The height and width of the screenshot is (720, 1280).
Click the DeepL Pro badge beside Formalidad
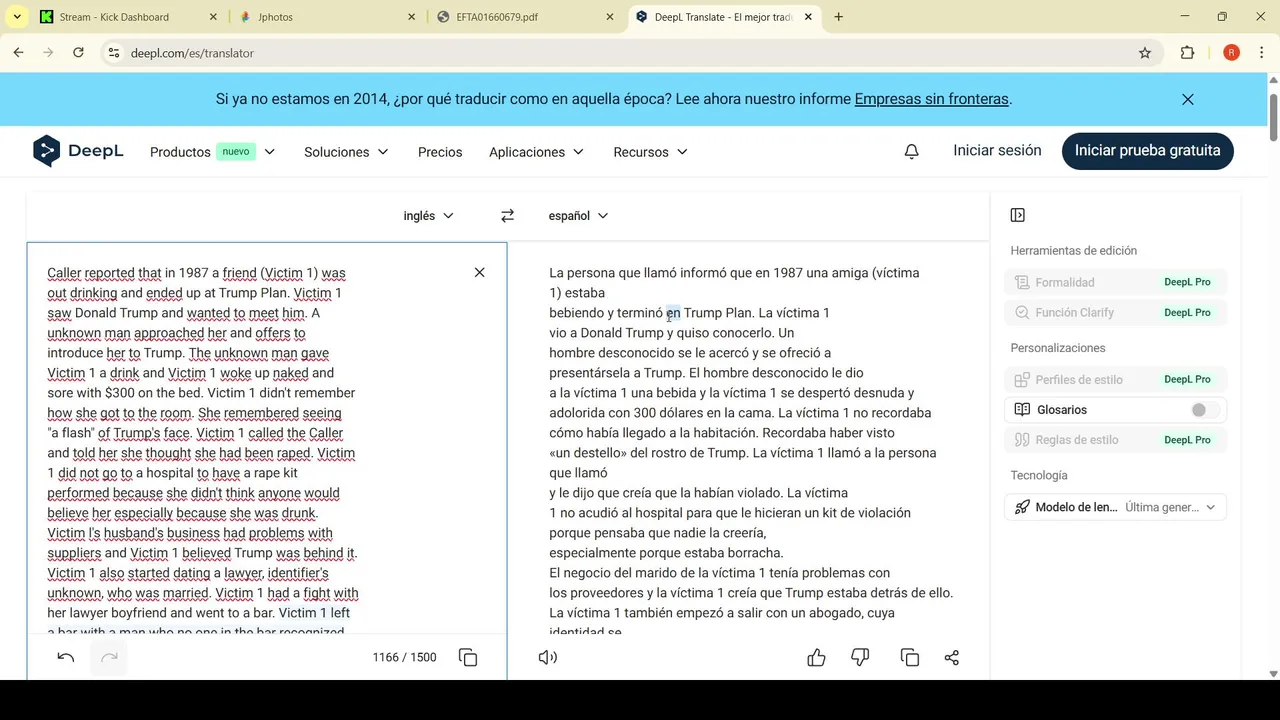tap(1187, 282)
